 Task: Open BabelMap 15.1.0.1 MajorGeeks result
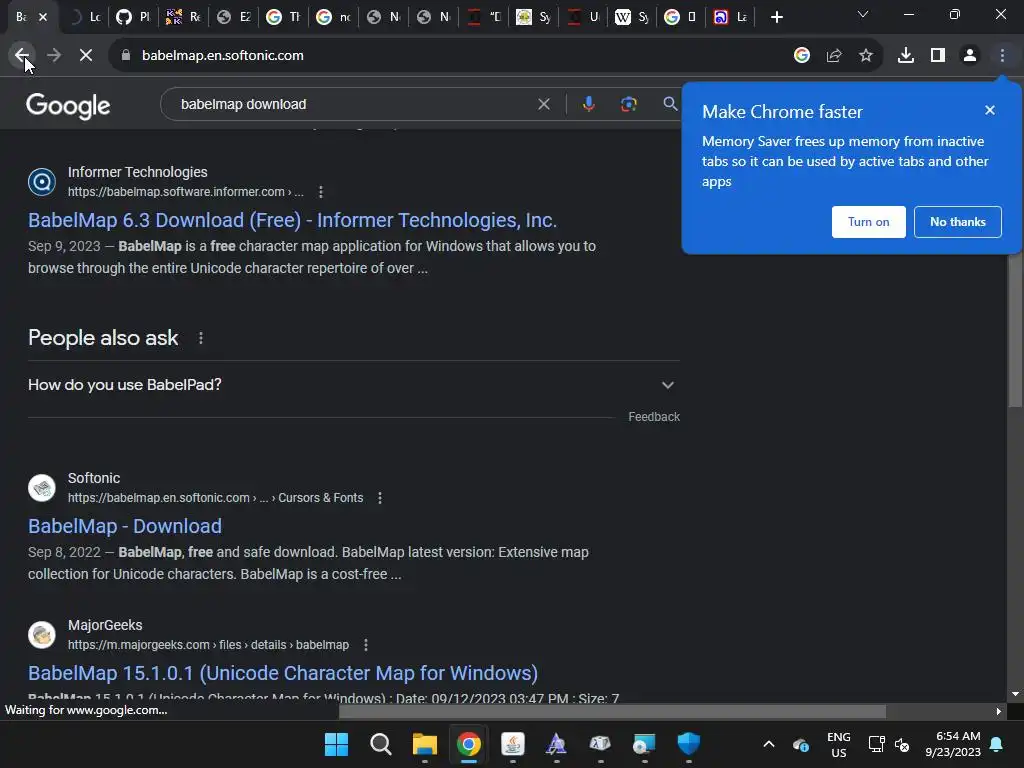[x=283, y=673]
